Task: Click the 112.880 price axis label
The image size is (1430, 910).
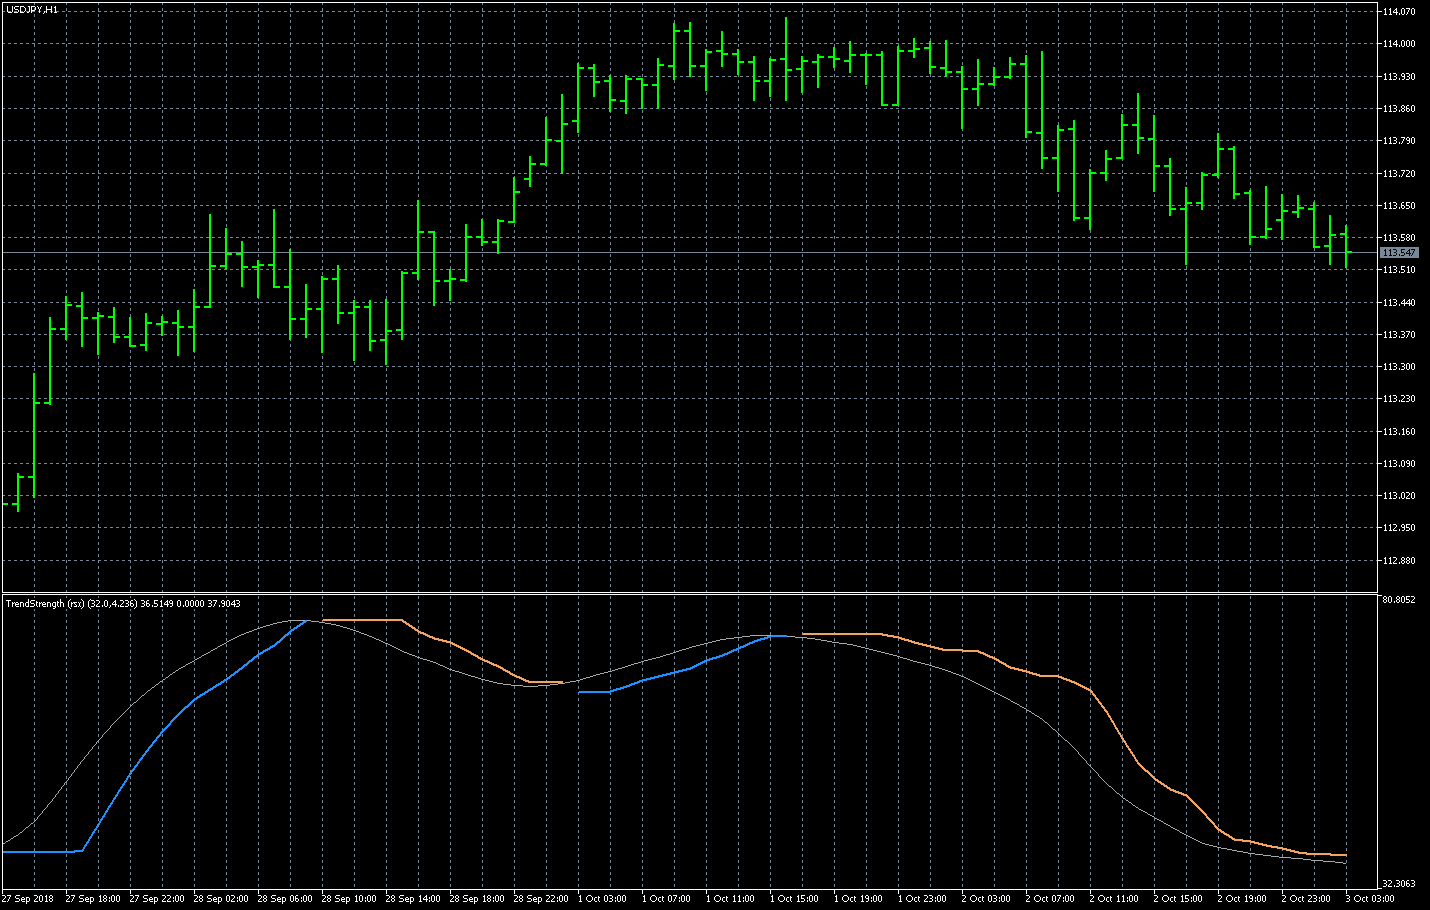Action: pyautogui.click(x=1398, y=561)
